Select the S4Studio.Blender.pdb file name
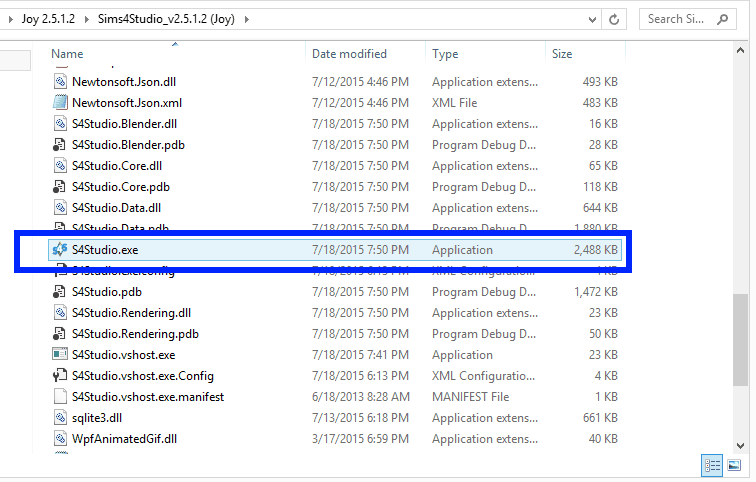Image resolution: width=756 pixels, height=482 pixels. click(x=128, y=145)
